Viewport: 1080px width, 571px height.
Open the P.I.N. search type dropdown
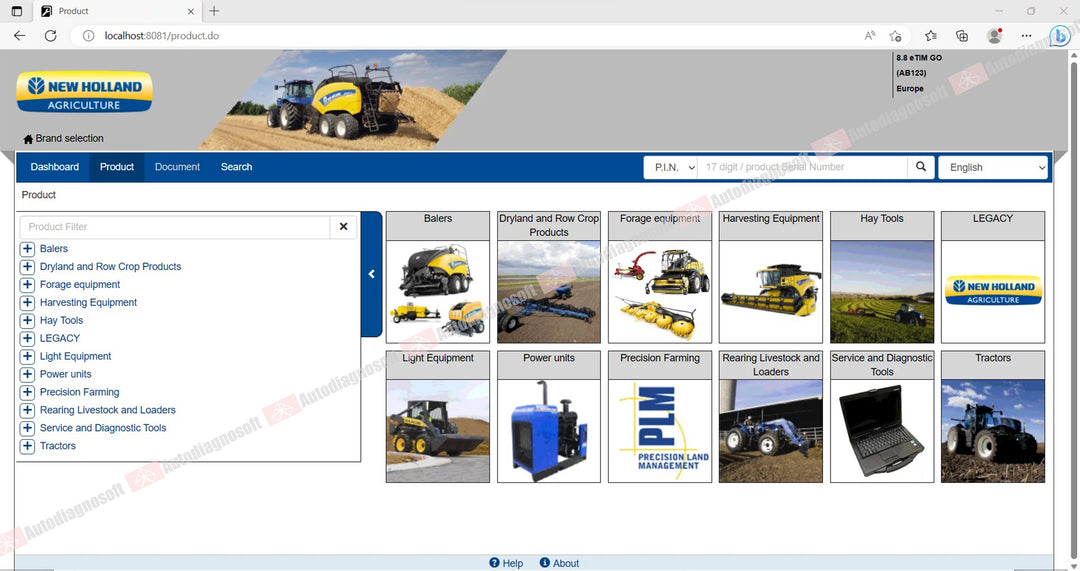click(671, 167)
